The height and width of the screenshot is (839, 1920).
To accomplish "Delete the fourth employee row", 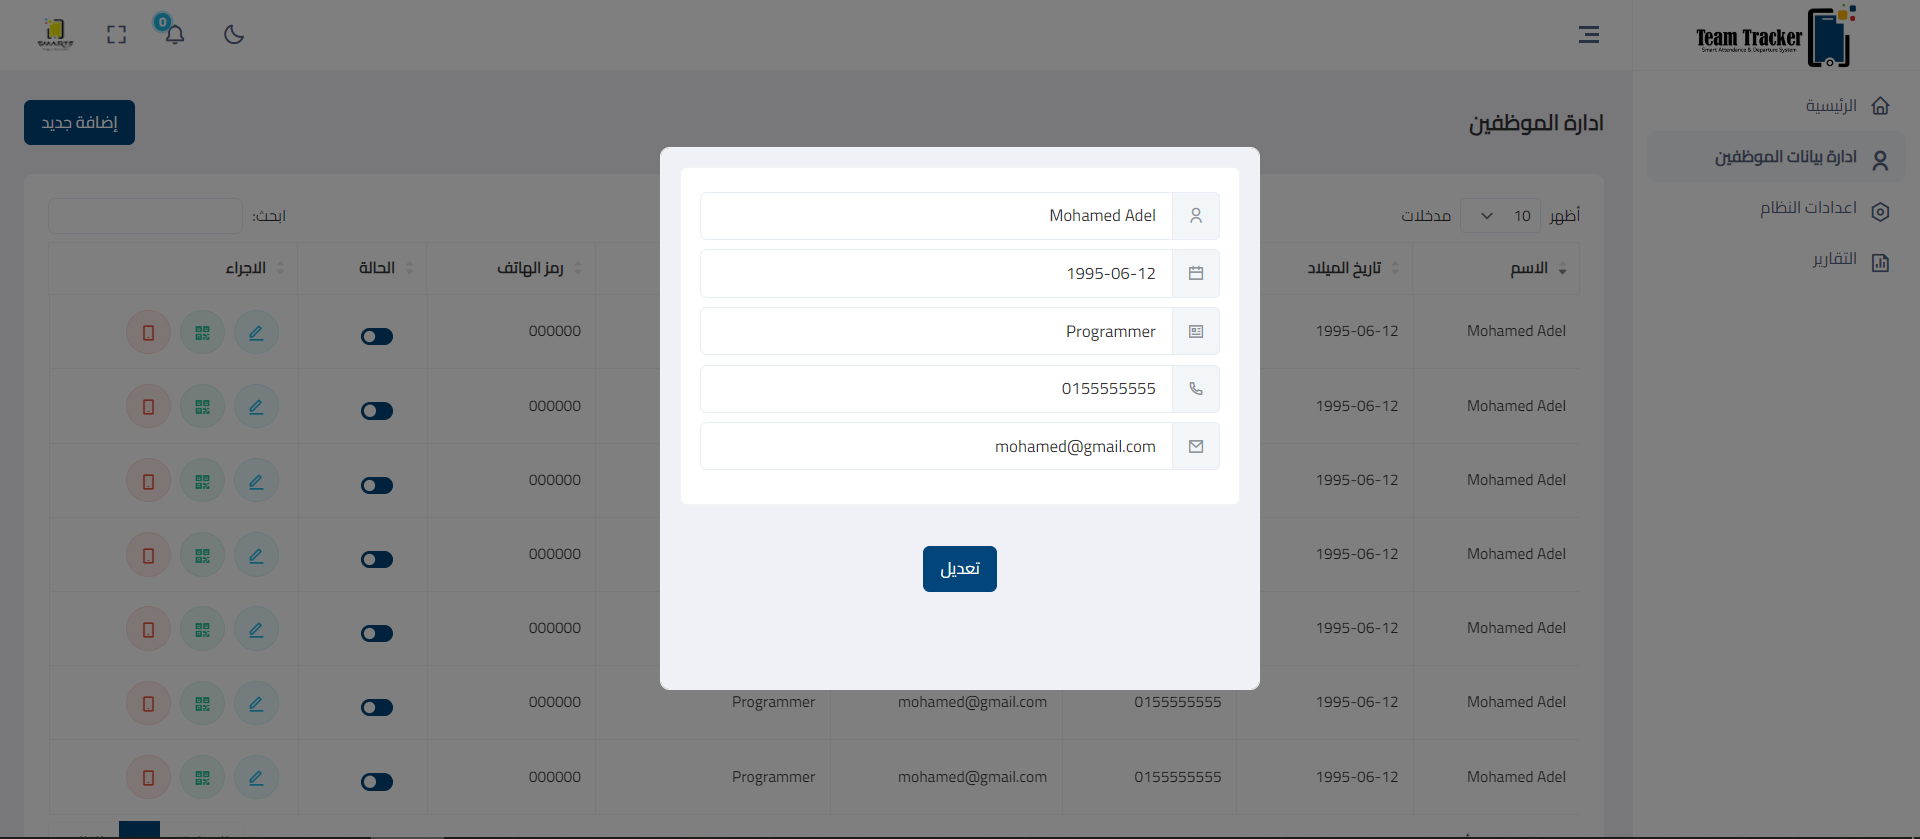I will pyautogui.click(x=148, y=555).
